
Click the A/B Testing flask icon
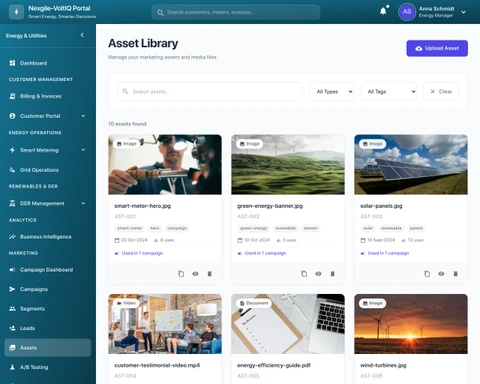(x=12, y=367)
